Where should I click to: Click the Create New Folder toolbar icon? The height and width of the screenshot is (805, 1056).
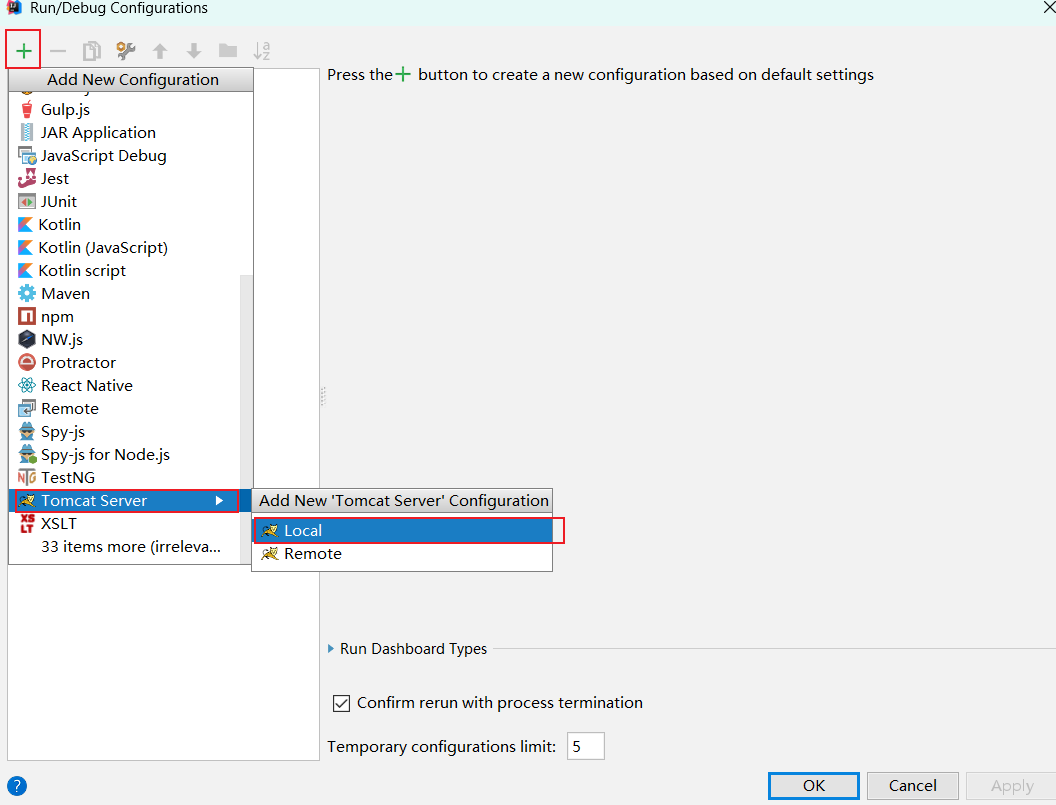click(x=228, y=51)
